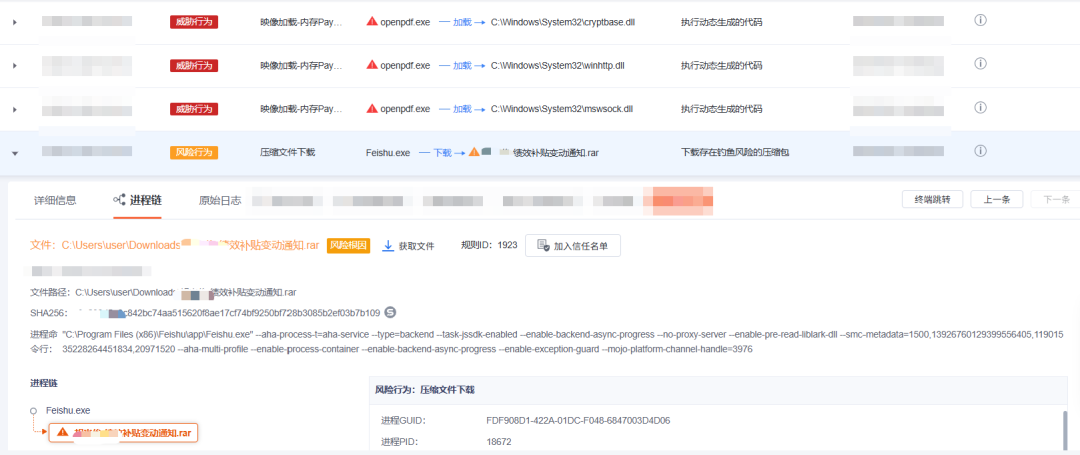
Task: Go to previous record with 上一条
Action: point(997,200)
